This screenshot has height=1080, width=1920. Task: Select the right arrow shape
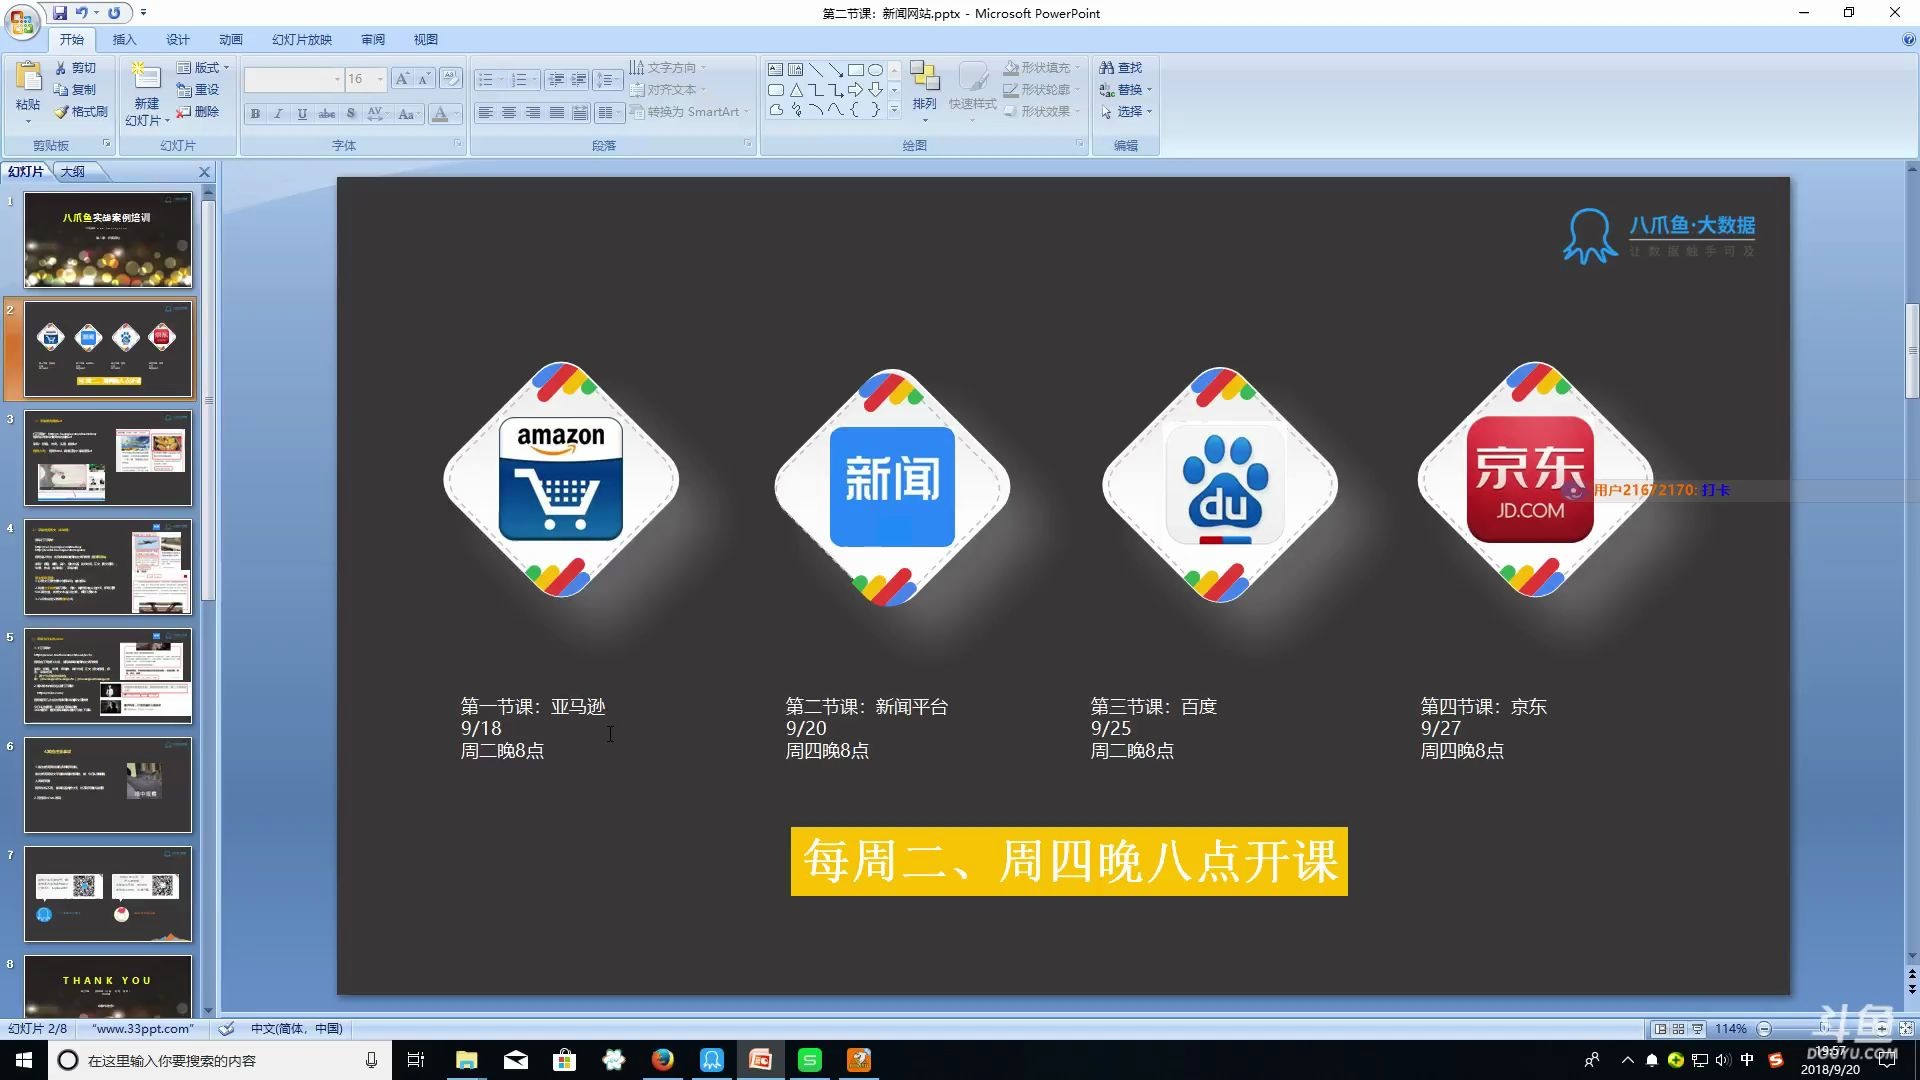pyautogui.click(x=855, y=90)
